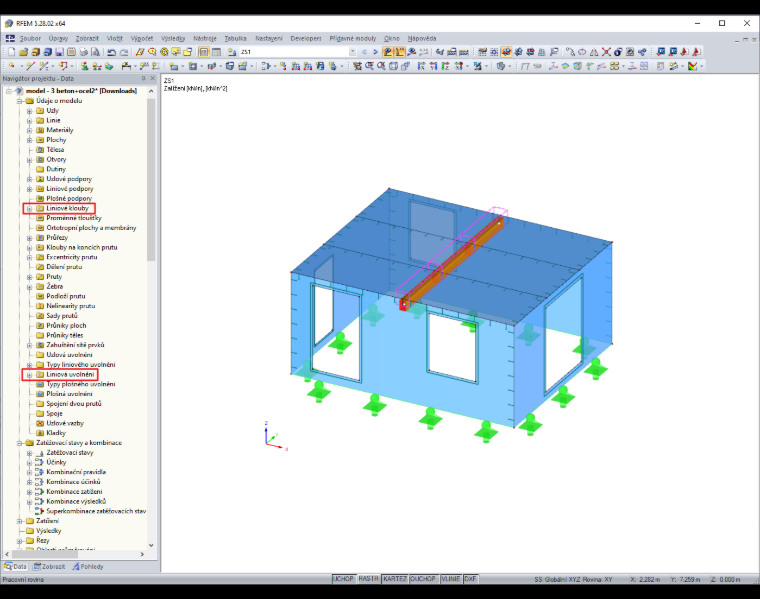Open the Přídavné moduly menu

click(x=353, y=38)
